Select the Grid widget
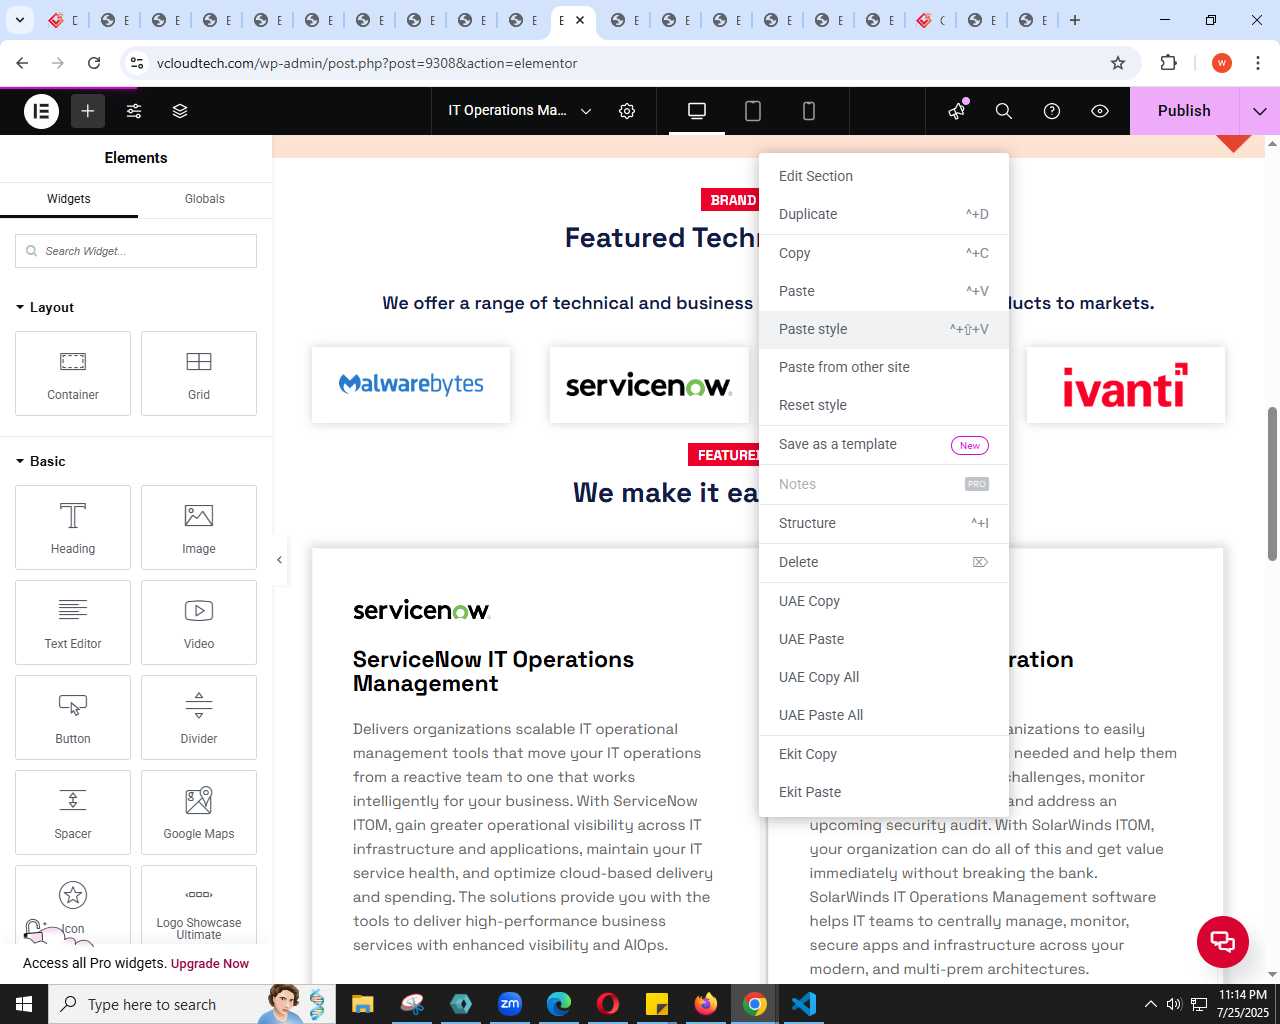 click(199, 374)
